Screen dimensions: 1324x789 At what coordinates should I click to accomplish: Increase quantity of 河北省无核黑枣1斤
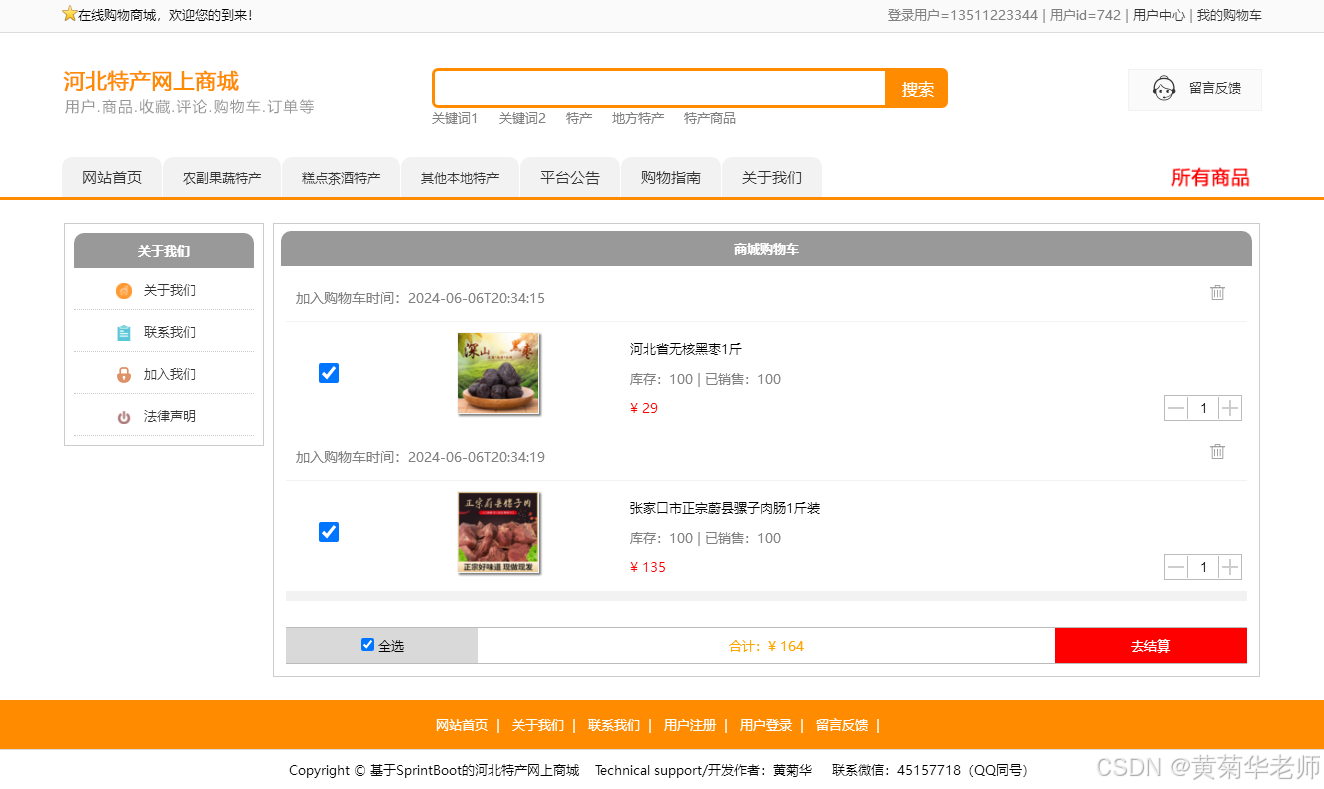tap(1230, 408)
